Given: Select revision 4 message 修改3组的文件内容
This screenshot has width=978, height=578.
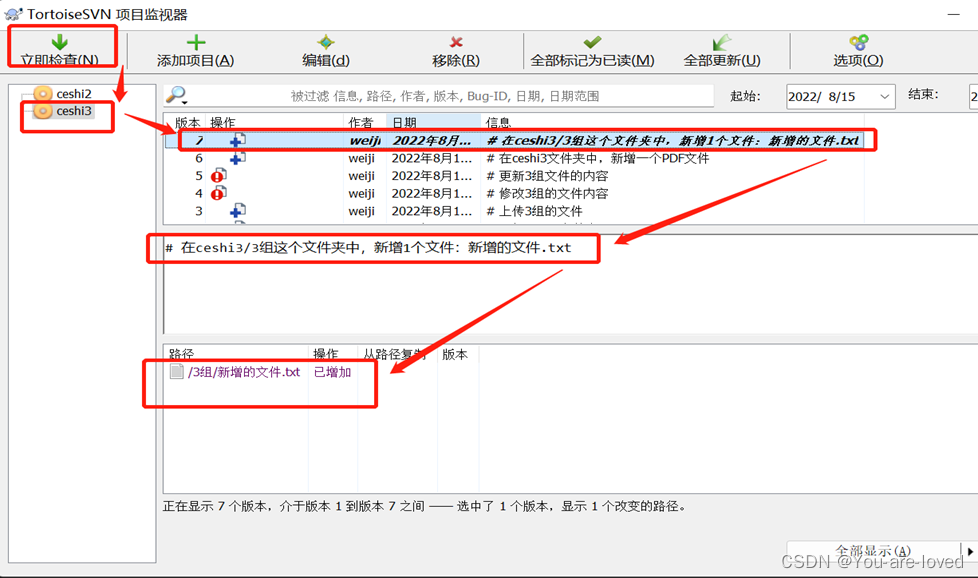Looking at the screenshot, I should 547,193.
